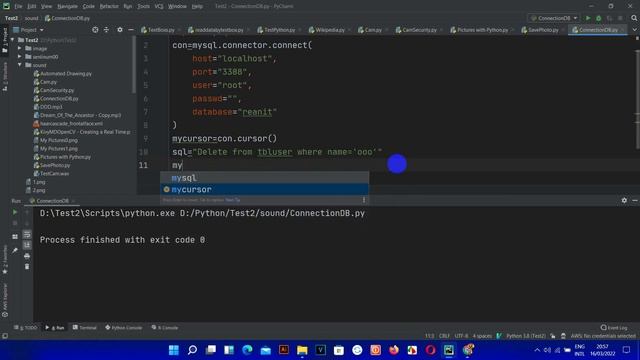Open the Python Console tool window
640x360 pixels.
(124, 328)
